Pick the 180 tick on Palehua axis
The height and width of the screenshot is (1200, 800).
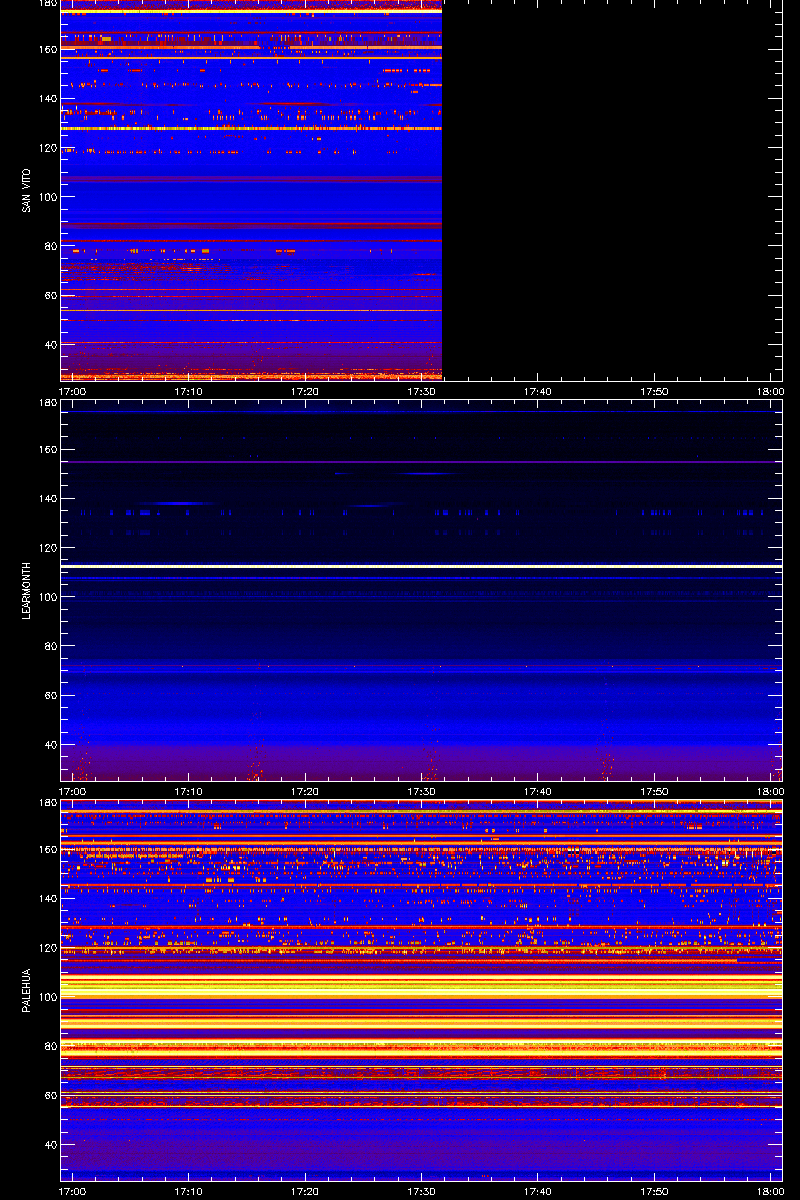47,803
